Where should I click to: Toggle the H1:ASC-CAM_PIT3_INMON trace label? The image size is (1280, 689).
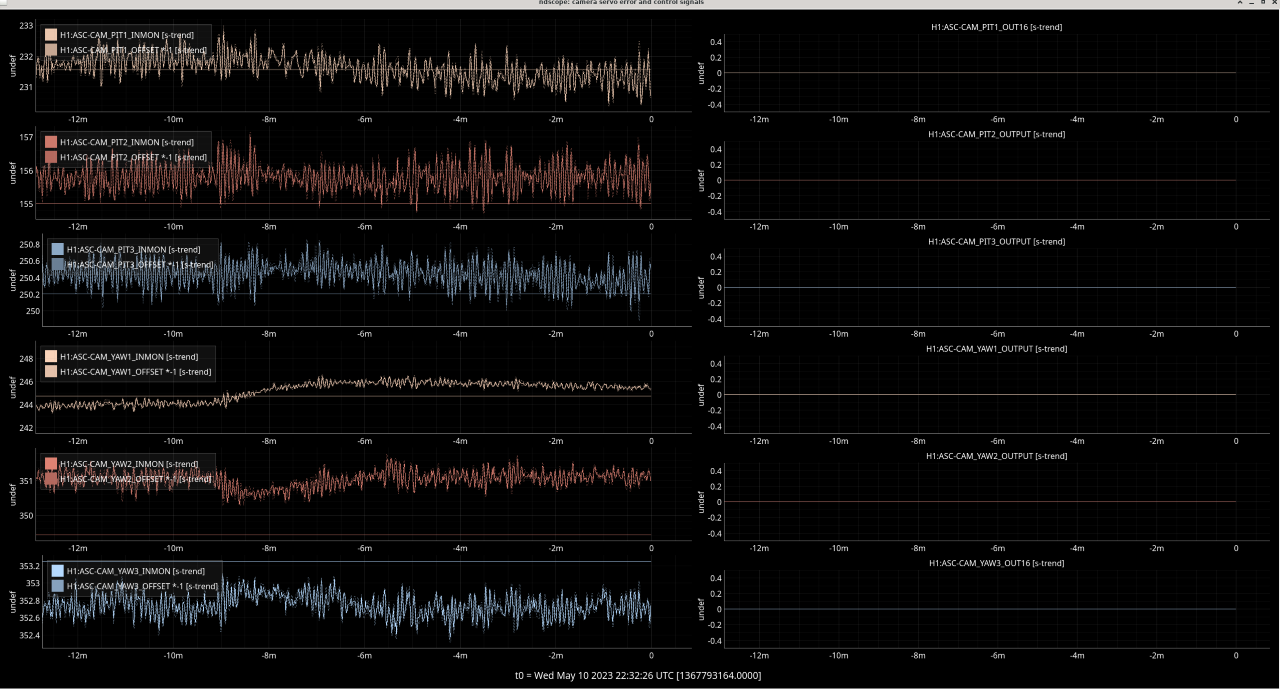[133, 249]
